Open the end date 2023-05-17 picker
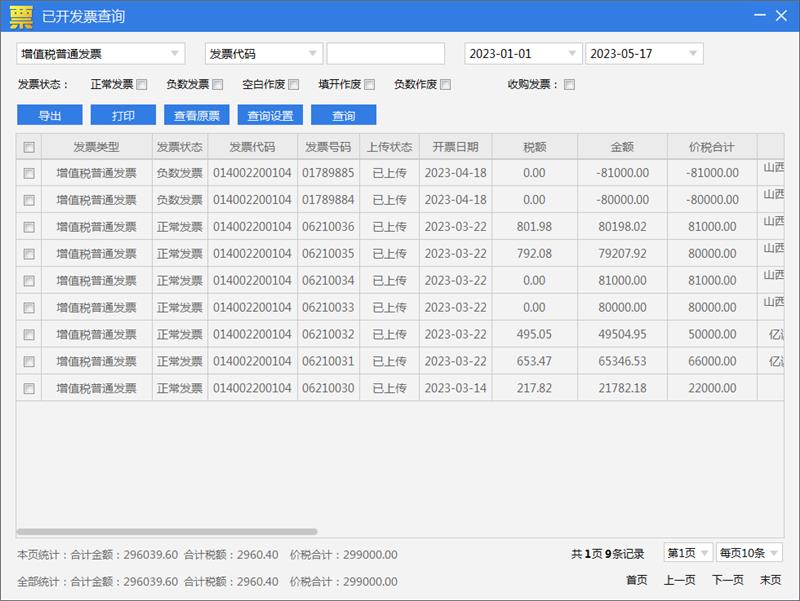 coord(694,54)
